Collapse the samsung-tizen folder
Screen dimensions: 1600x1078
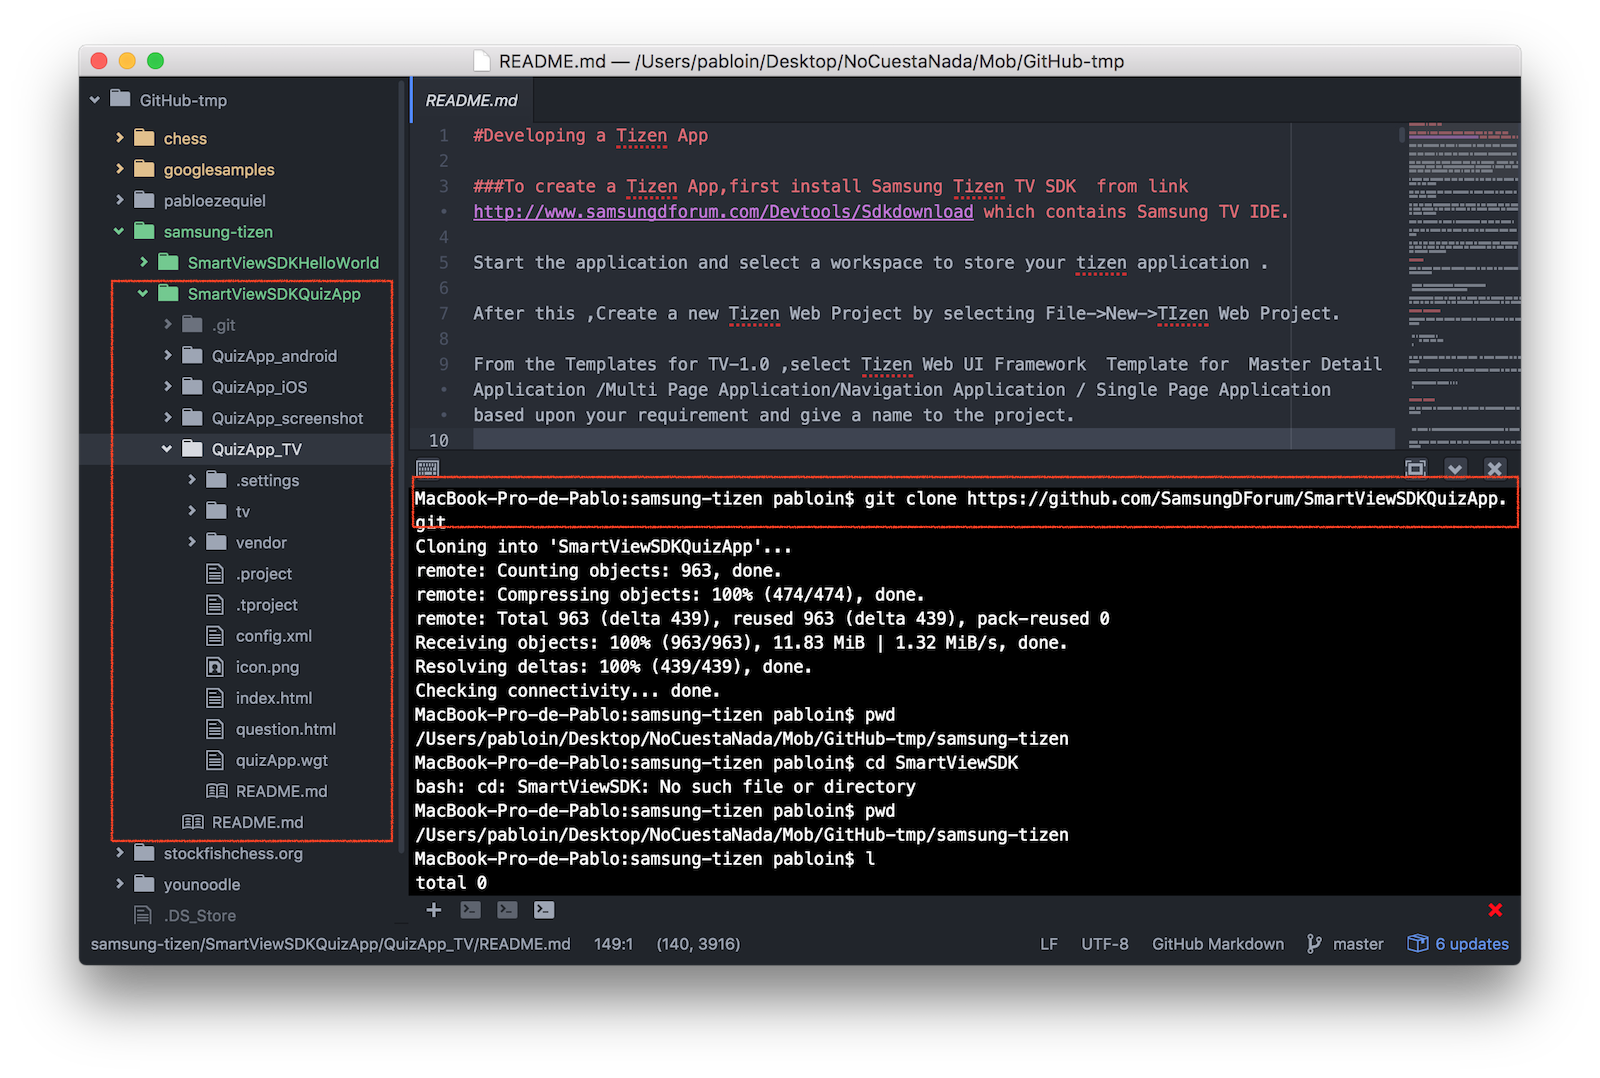click(x=119, y=231)
